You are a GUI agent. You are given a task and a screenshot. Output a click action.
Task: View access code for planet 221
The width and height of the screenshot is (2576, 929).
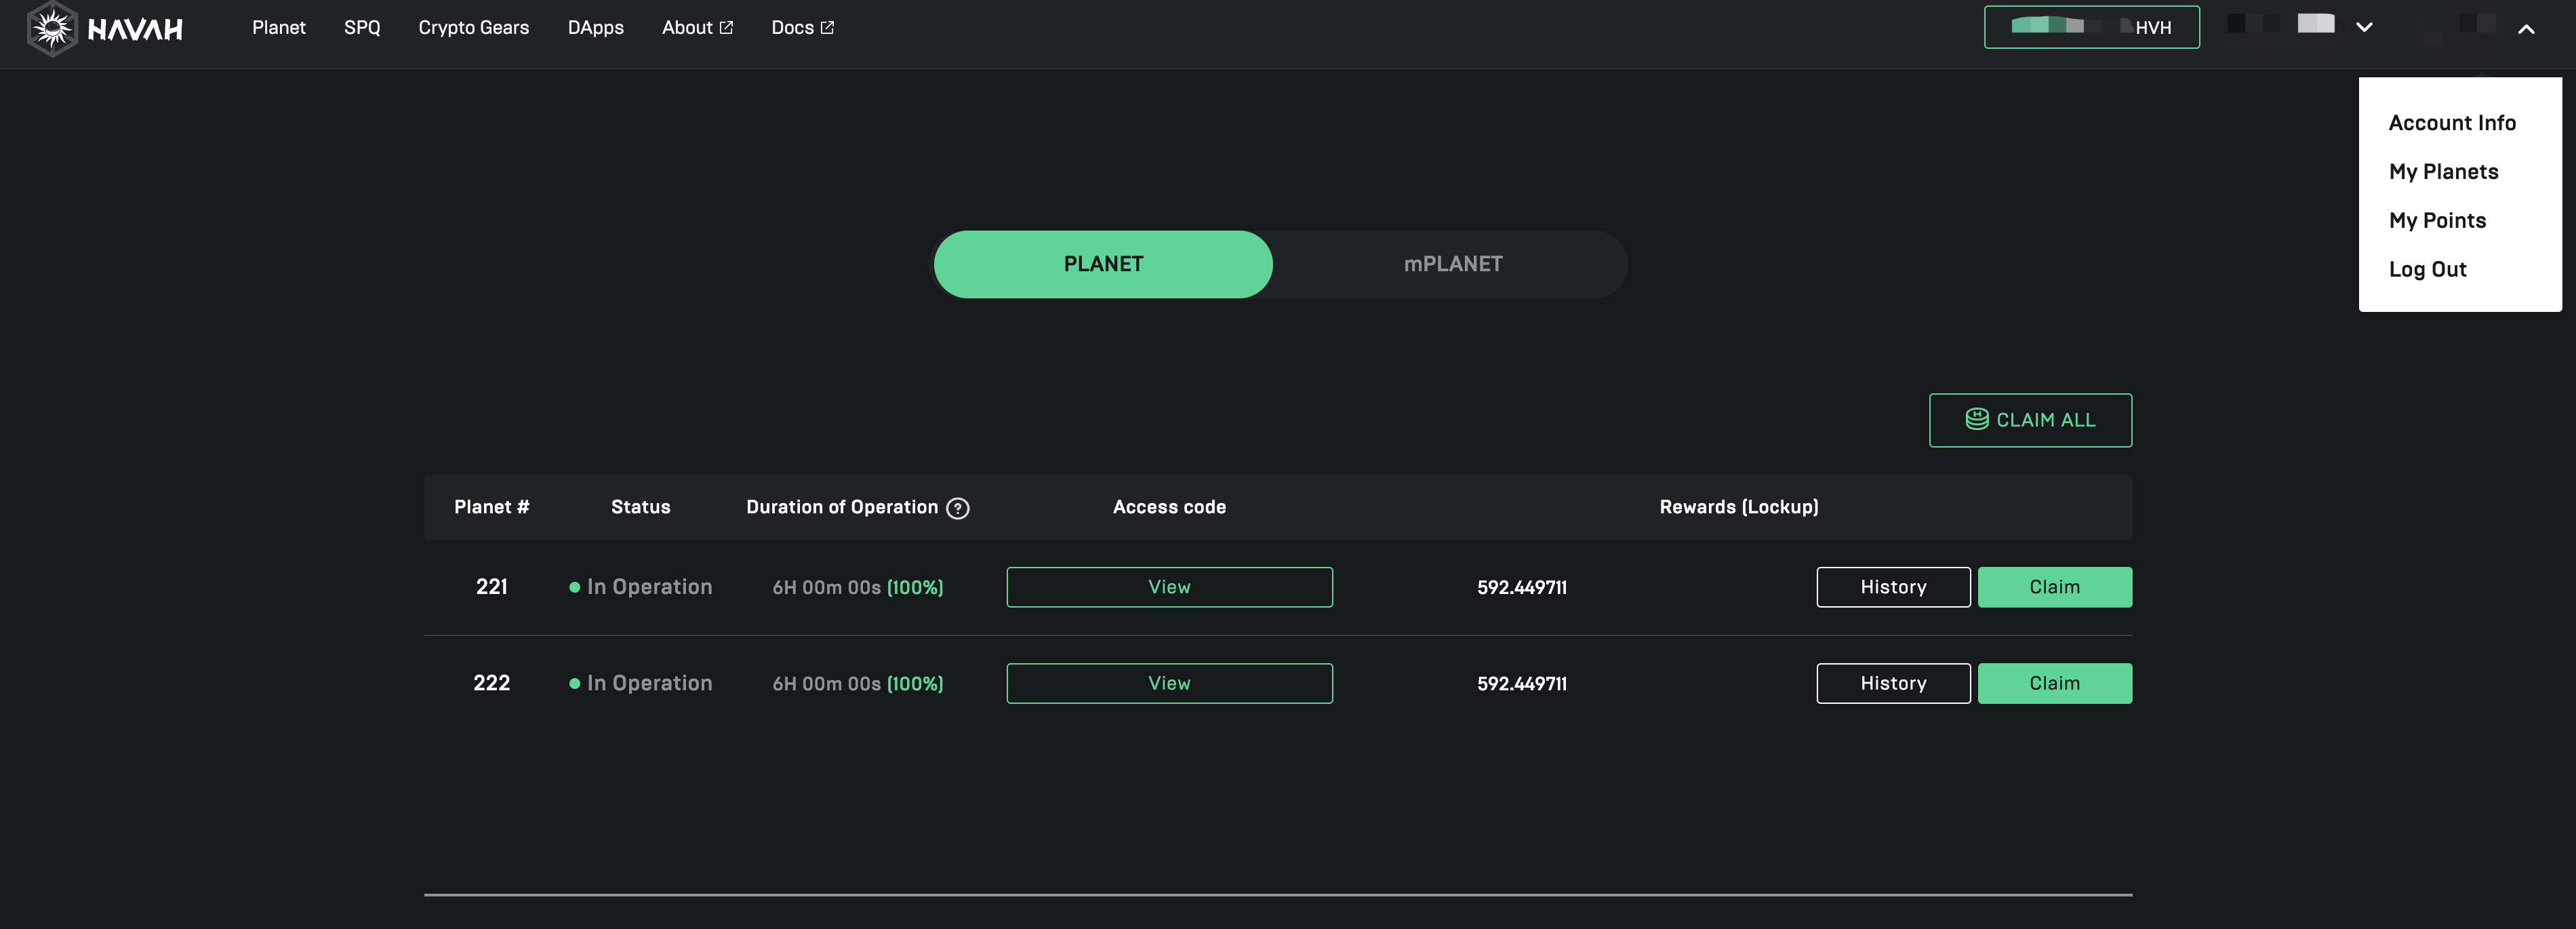point(1168,587)
